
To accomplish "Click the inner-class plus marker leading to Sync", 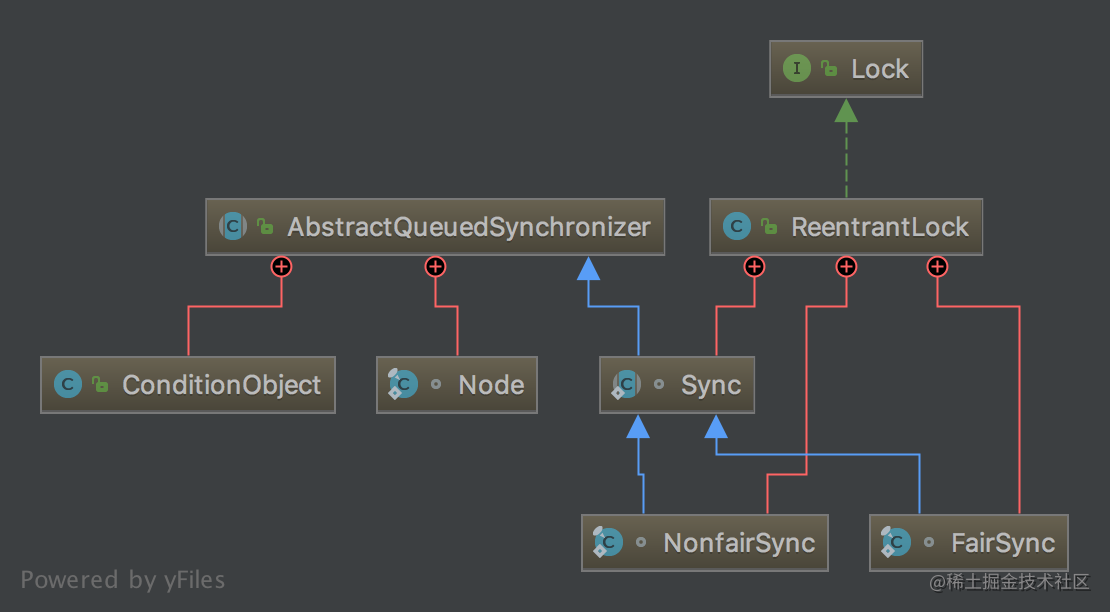I will pos(755,267).
